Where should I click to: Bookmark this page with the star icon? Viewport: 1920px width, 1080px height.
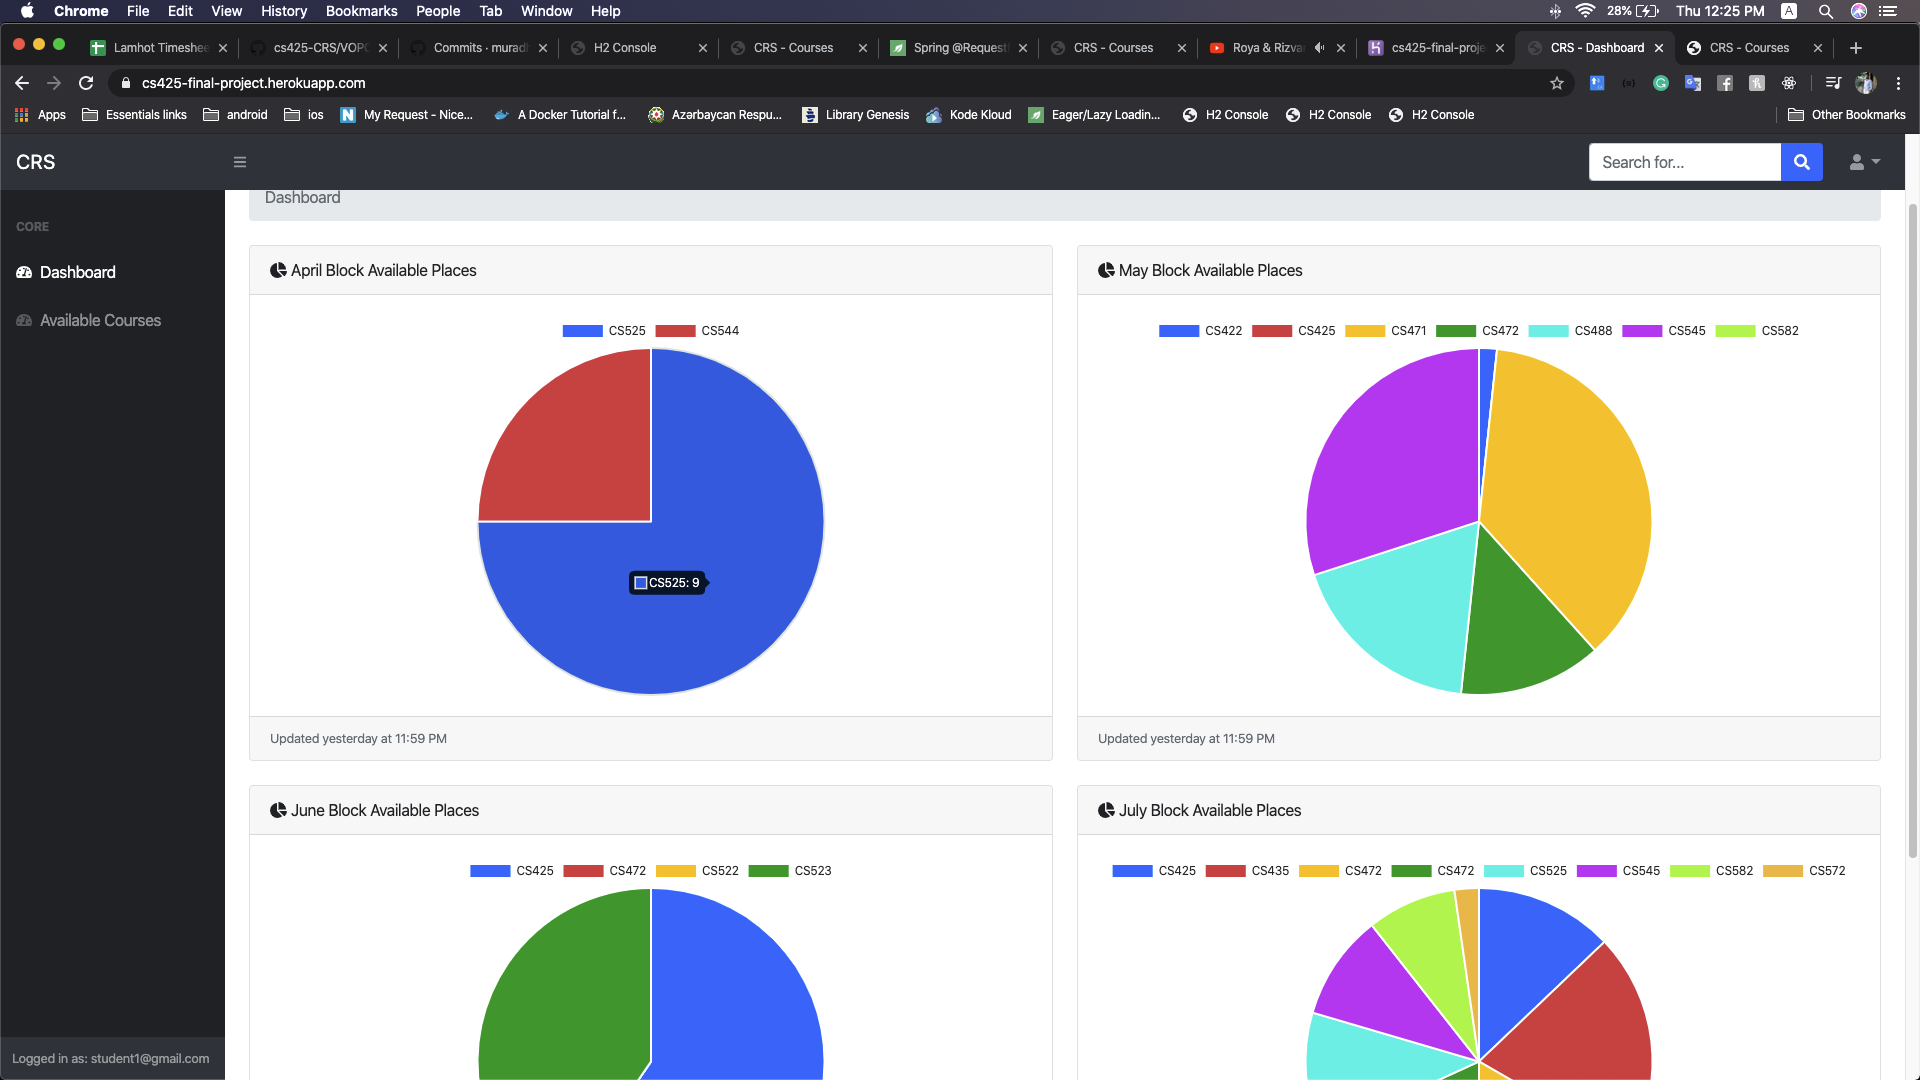click(1556, 83)
